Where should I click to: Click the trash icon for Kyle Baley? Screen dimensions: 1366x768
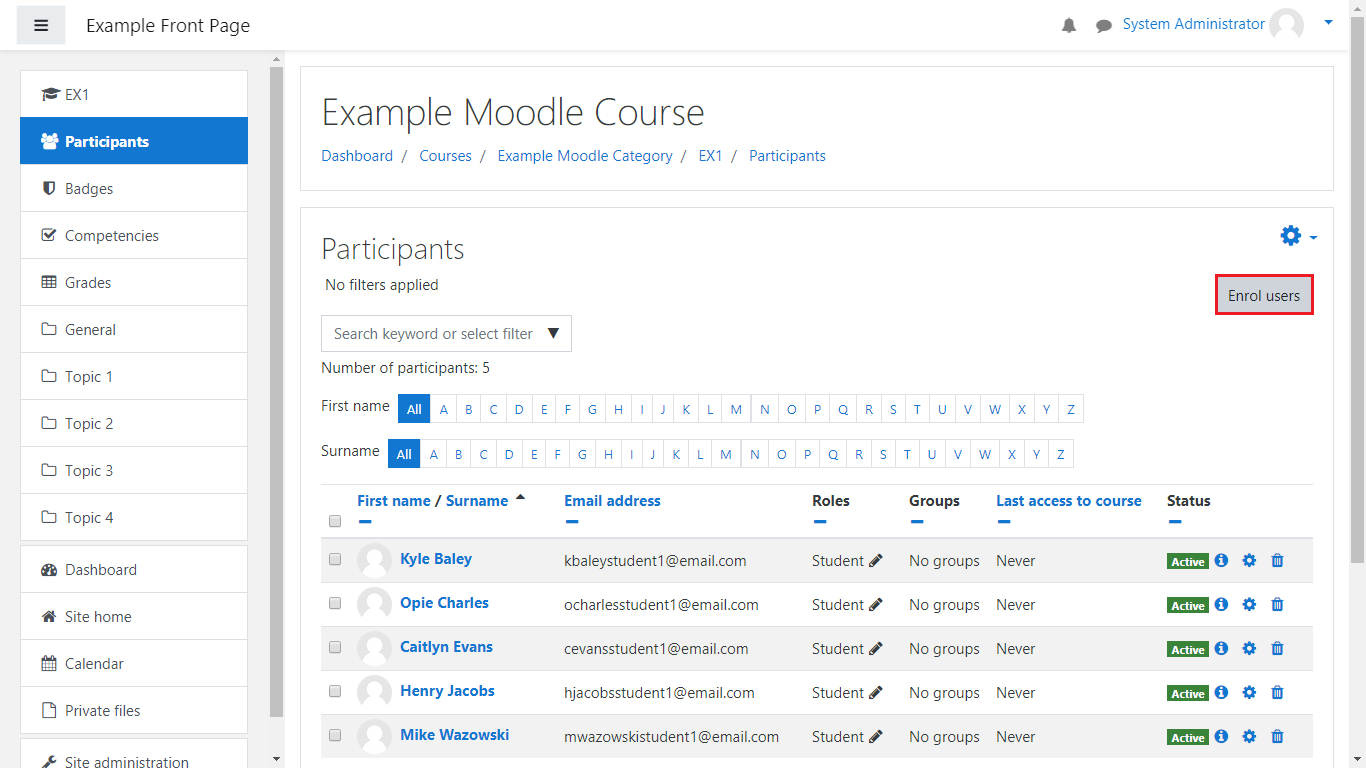point(1277,561)
